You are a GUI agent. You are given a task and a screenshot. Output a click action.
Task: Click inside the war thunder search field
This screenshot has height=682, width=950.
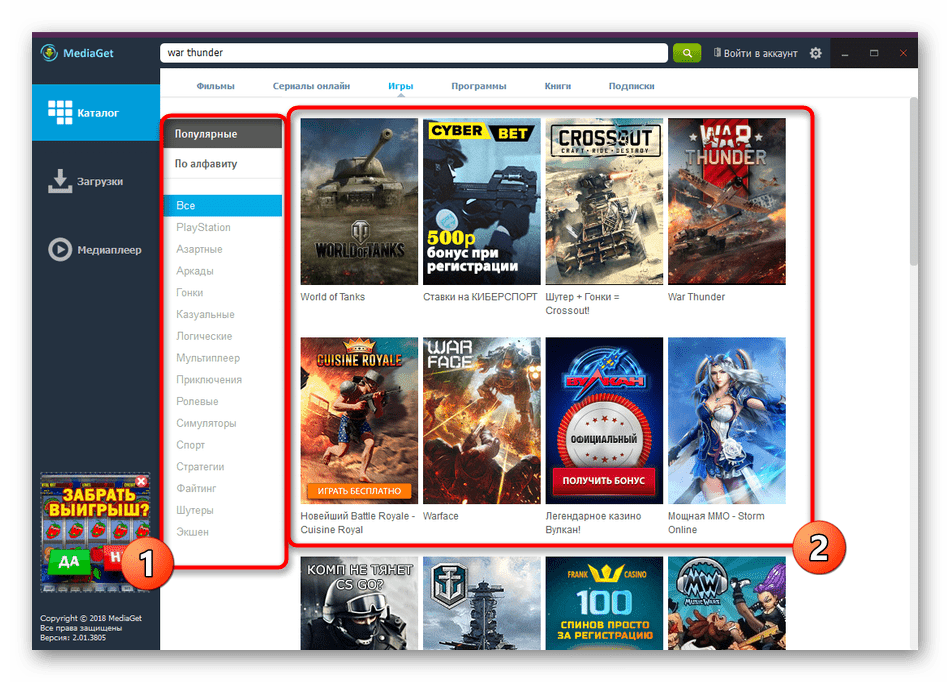[414, 53]
